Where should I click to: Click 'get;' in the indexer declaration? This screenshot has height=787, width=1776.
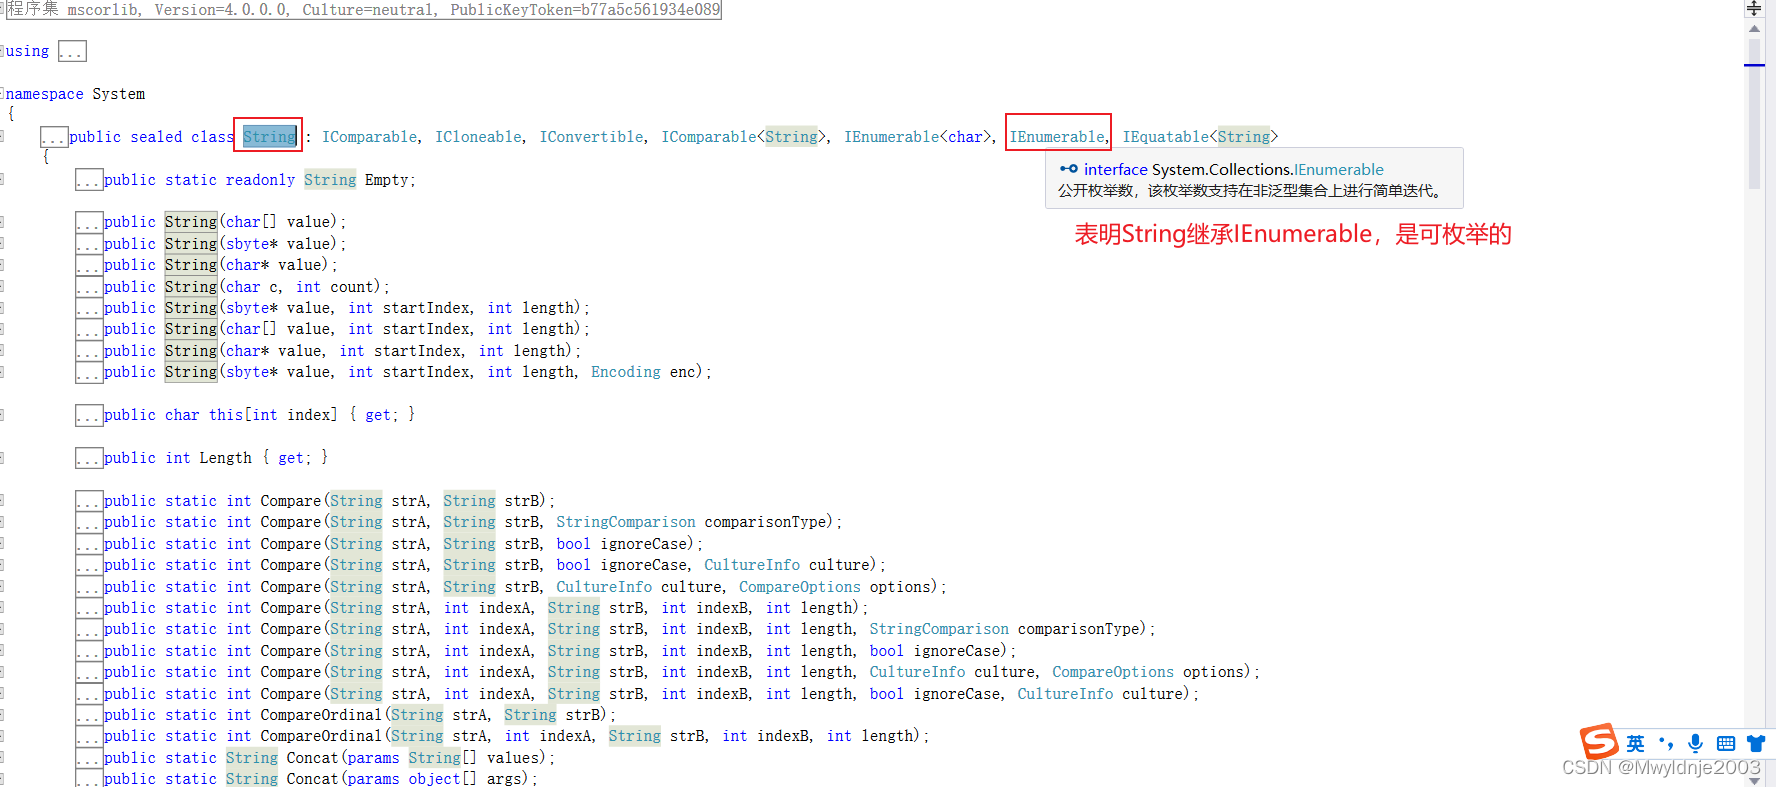pos(382,415)
